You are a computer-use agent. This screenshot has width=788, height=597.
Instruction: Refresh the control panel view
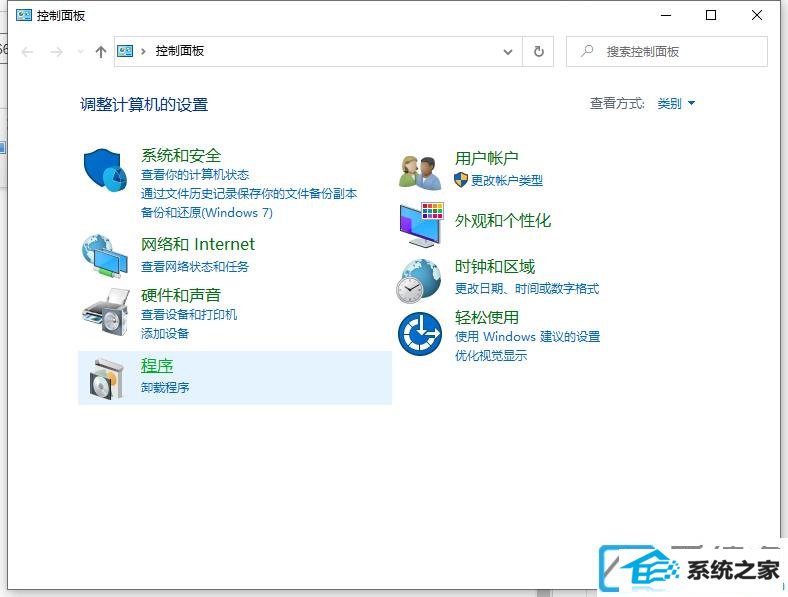click(x=538, y=51)
